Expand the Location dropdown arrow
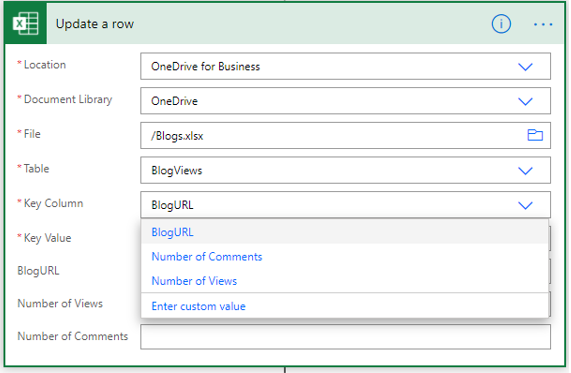 525,67
